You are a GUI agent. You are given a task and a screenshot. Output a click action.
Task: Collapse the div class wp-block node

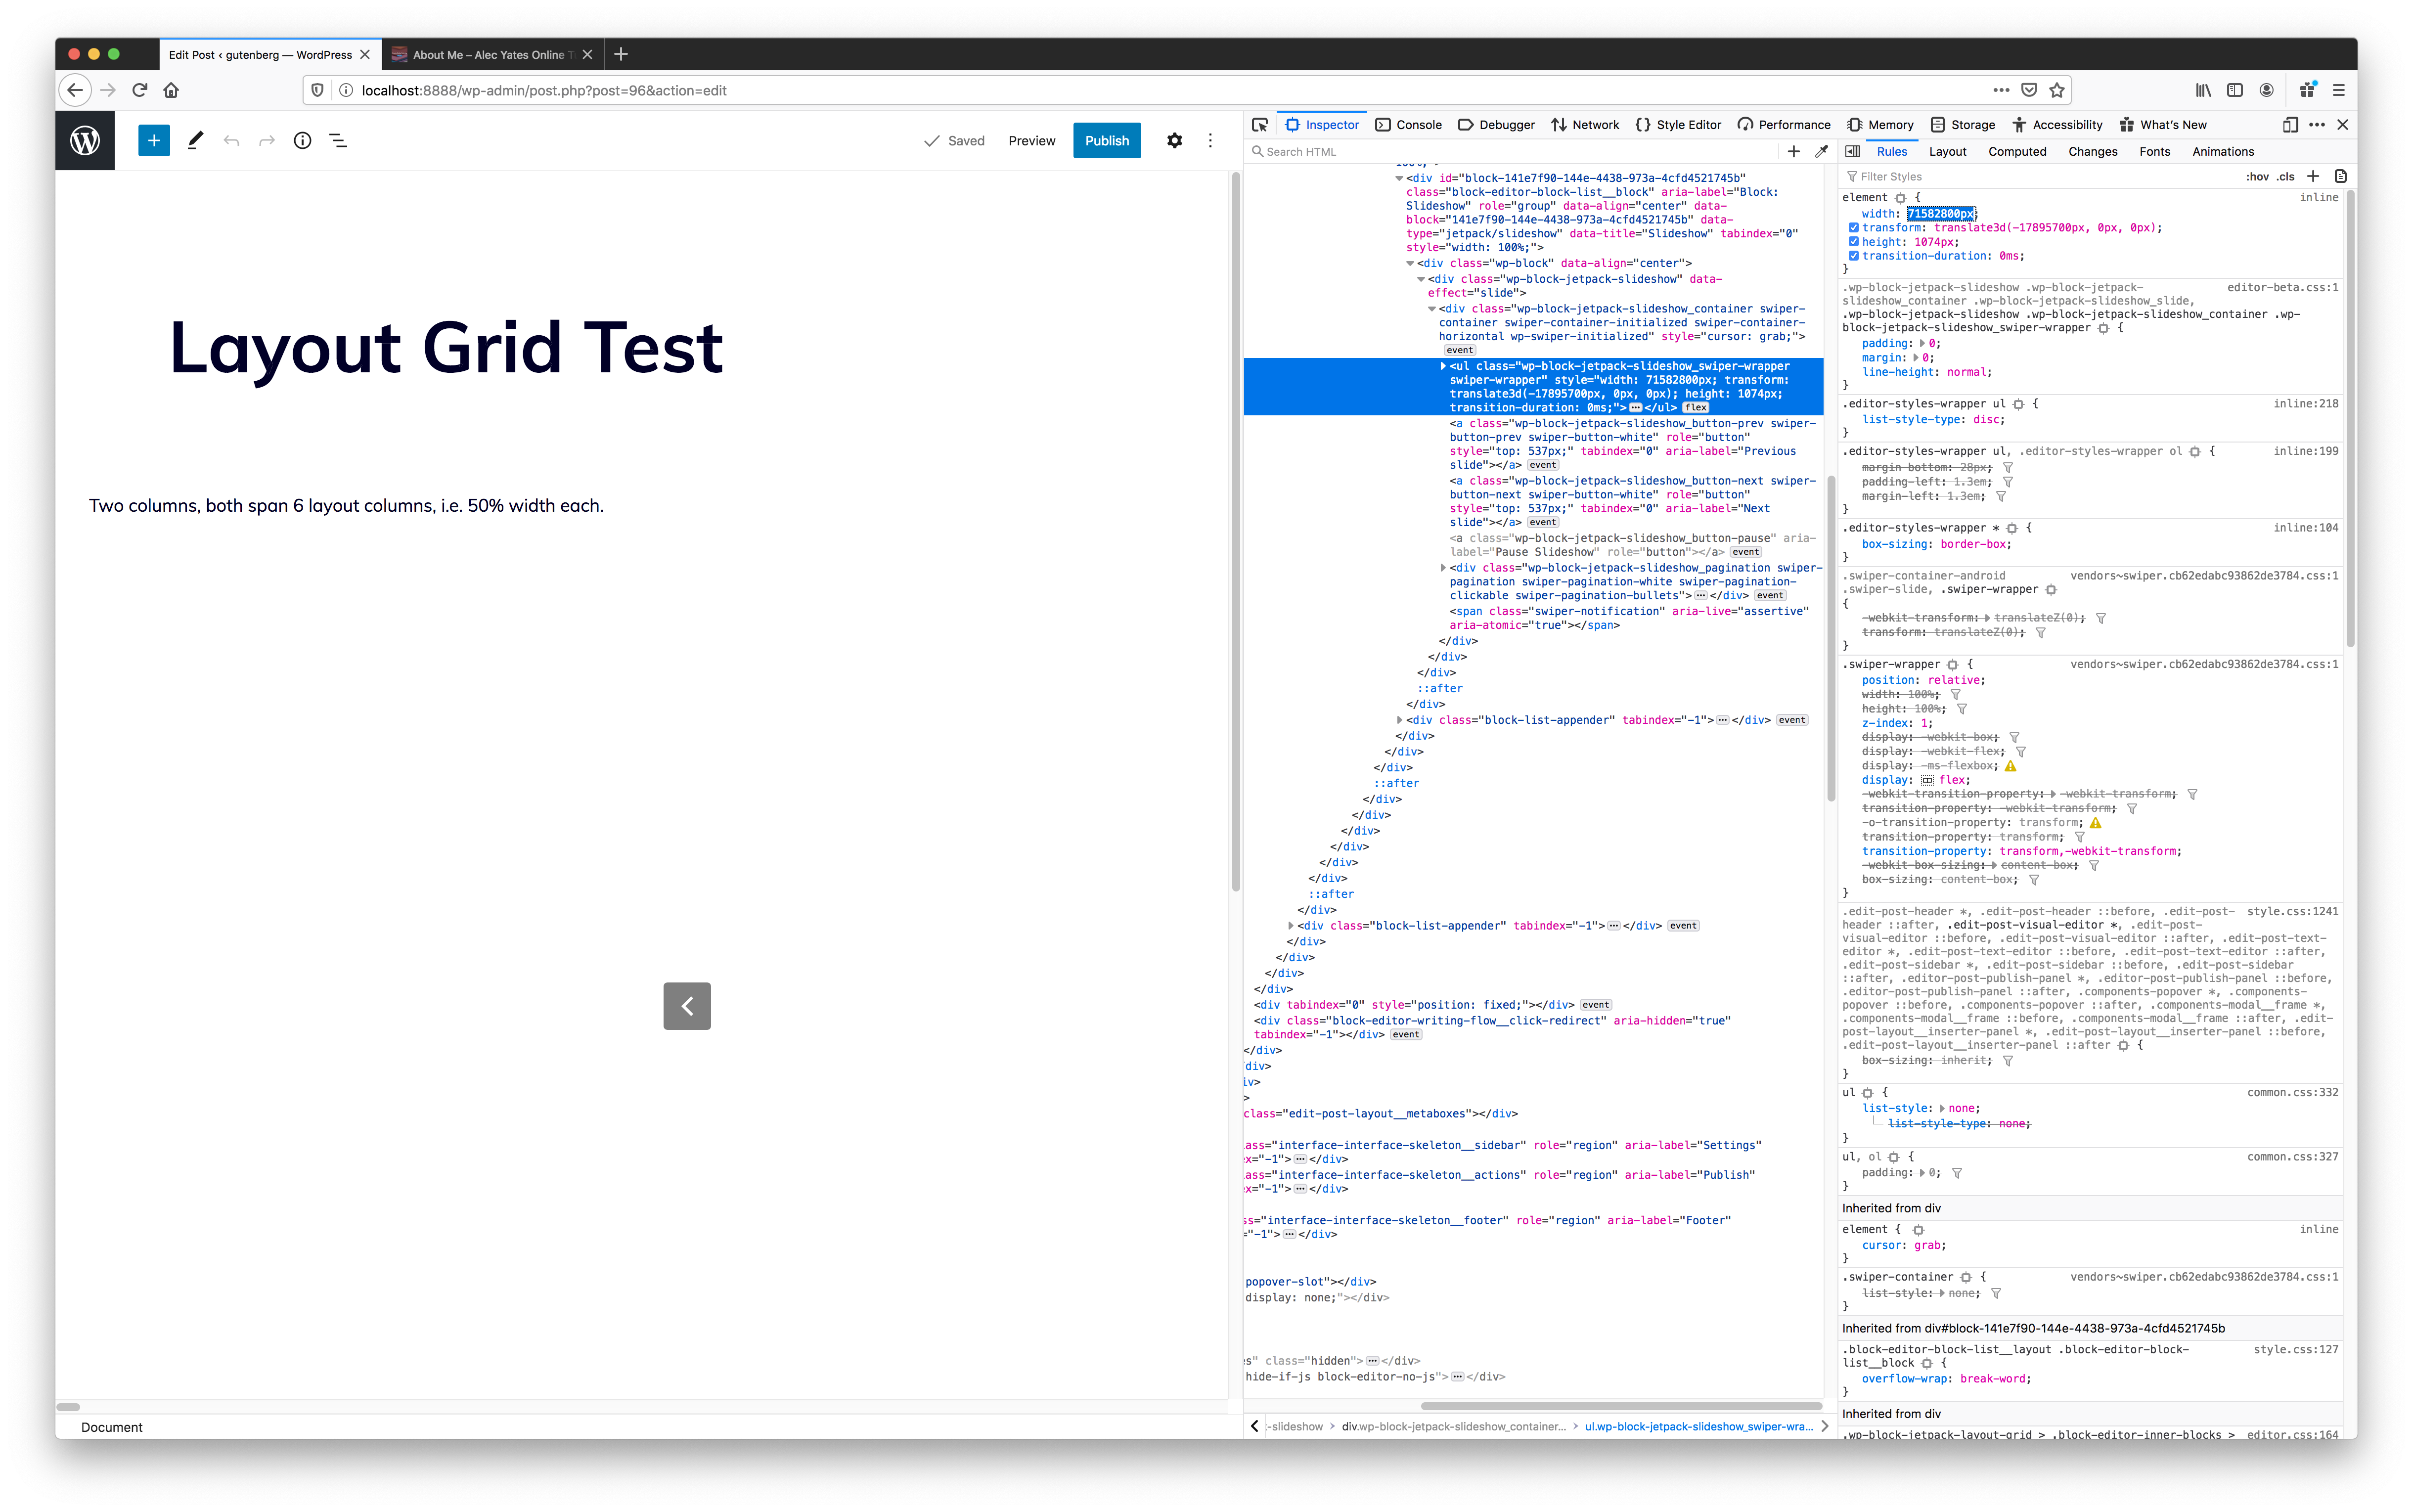pos(1410,264)
